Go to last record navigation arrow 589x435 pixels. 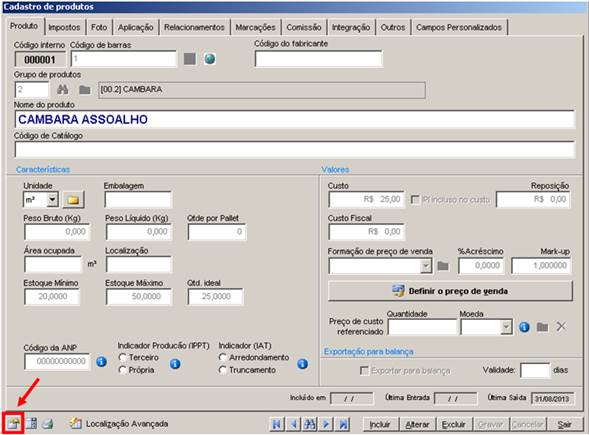click(343, 424)
